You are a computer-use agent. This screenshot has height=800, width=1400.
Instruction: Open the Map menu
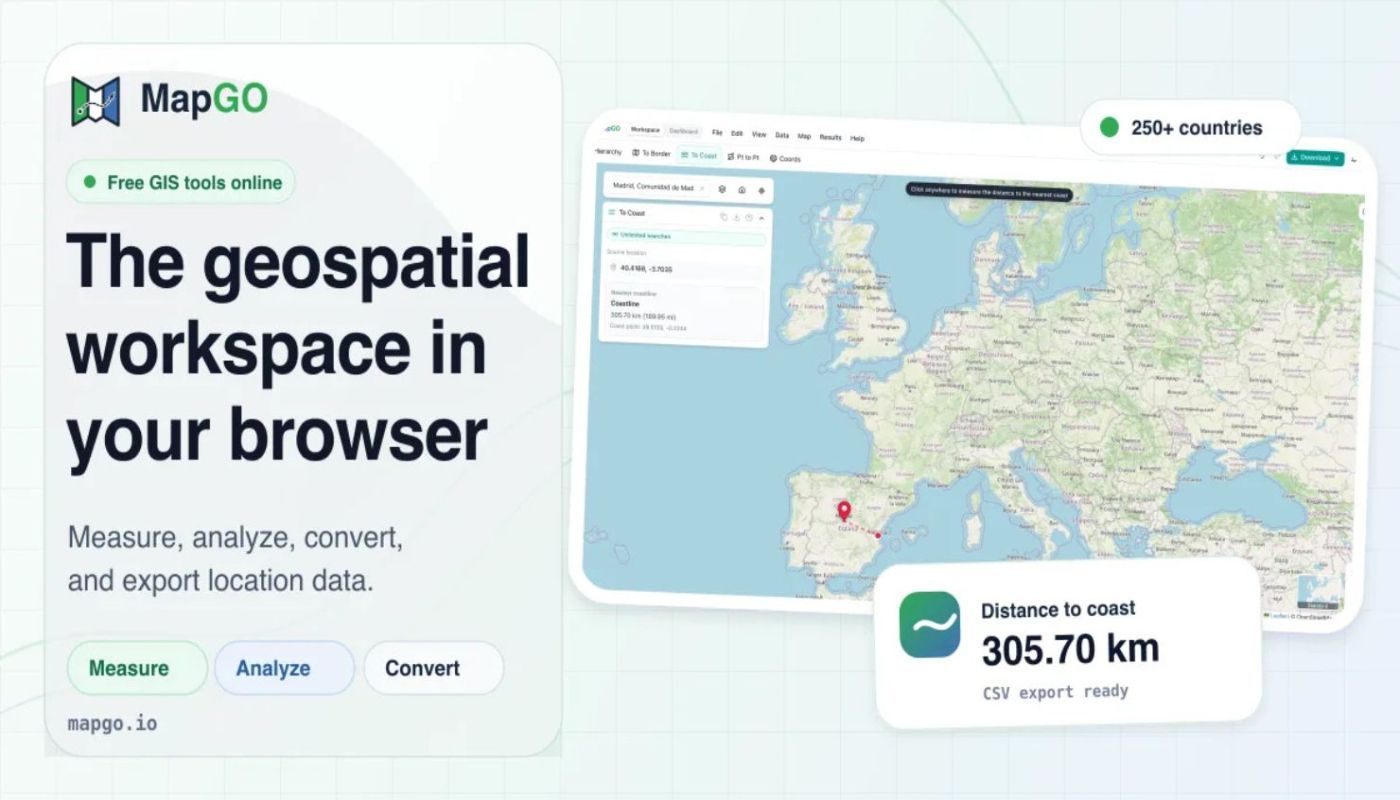[x=804, y=136]
